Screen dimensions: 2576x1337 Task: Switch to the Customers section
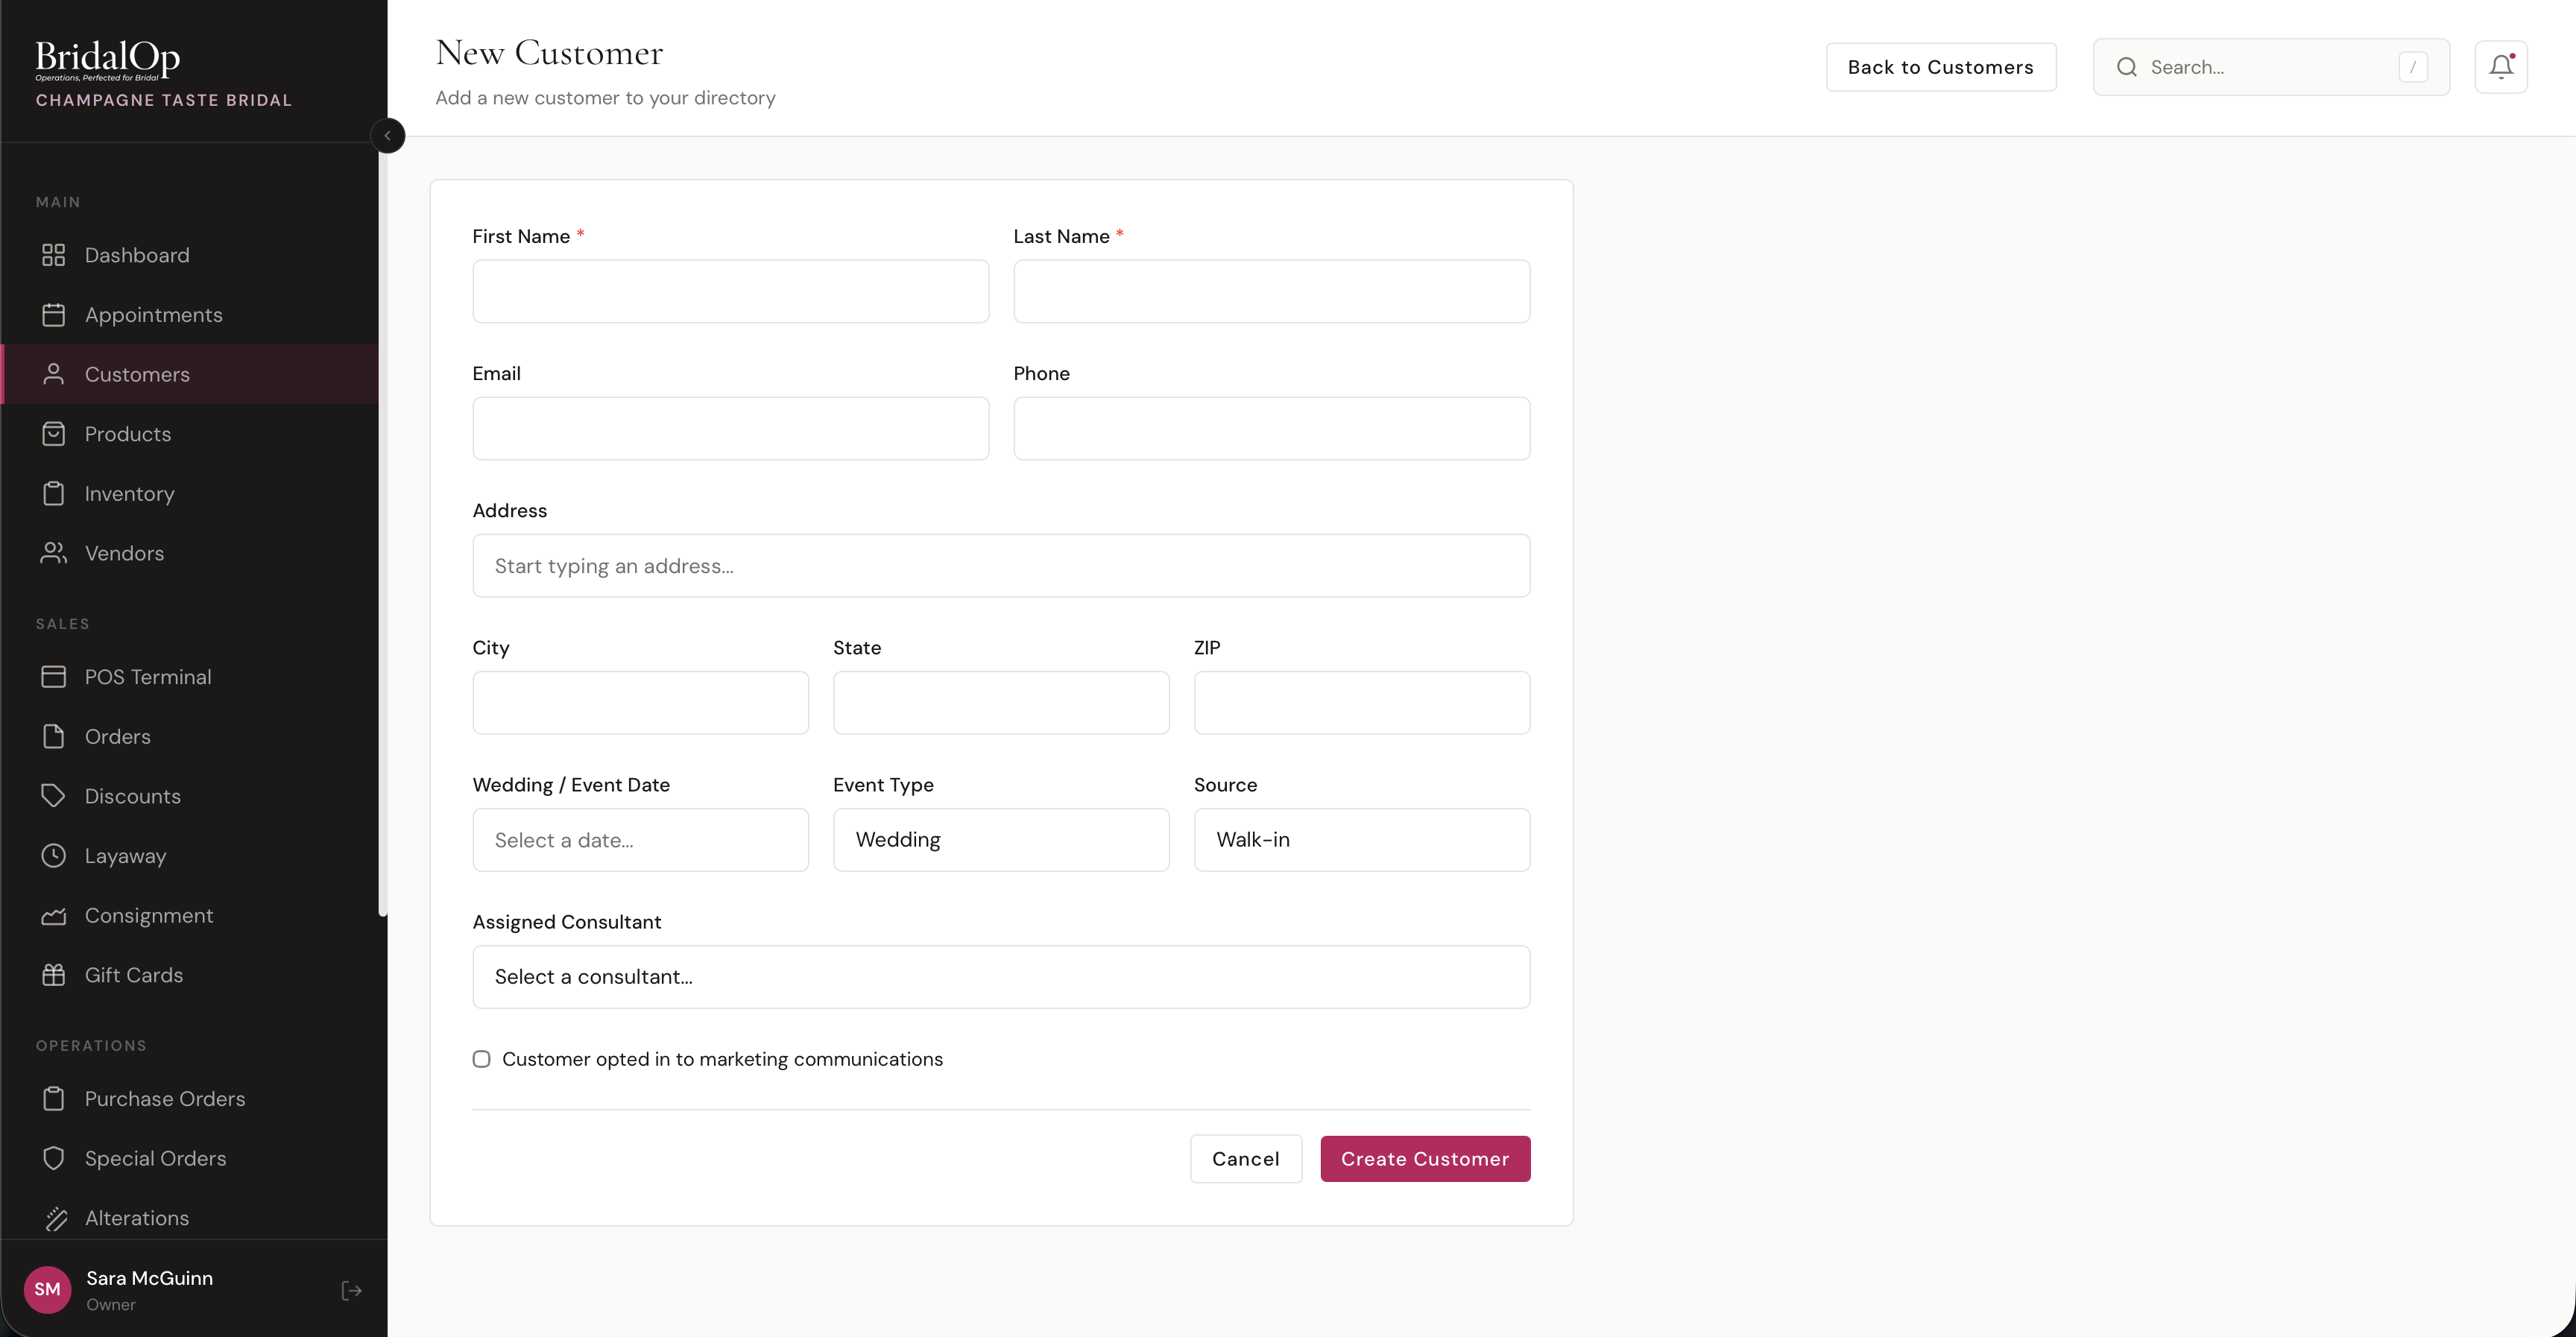pyautogui.click(x=137, y=374)
